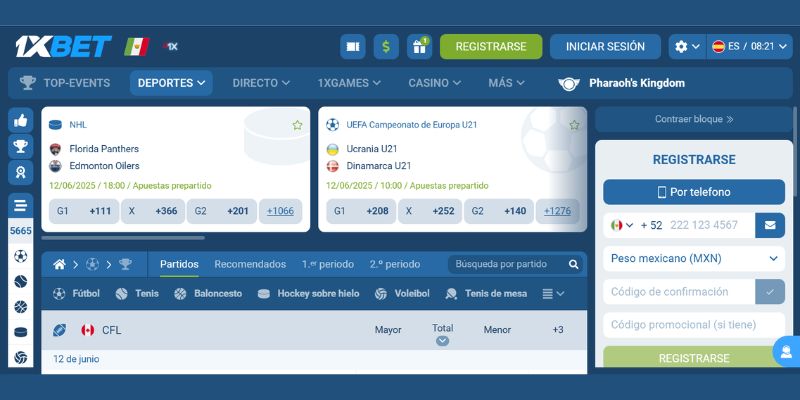This screenshot has width=800, height=400.
Task: Favorite the UEFA U21 match with the star
Action: click(x=574, y=125)
